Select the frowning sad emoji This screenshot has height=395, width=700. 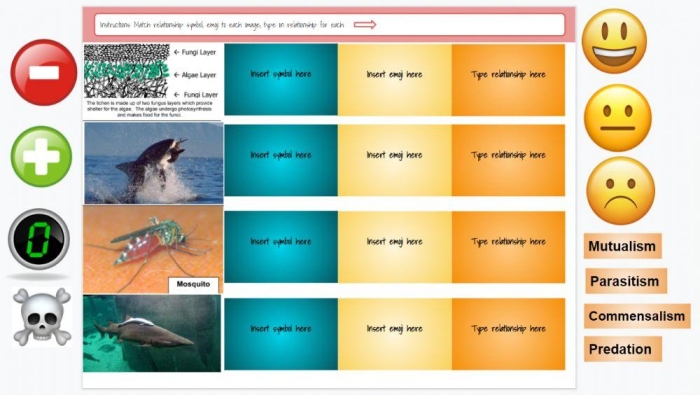[621, 190]
